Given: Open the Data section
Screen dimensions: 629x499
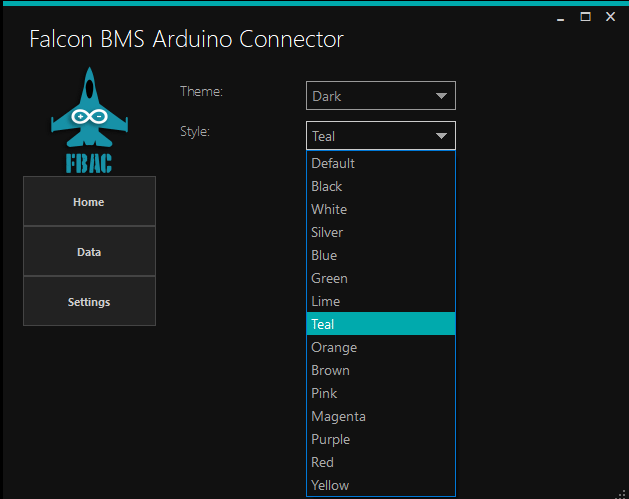Looking at the screenshot, I should click(x=89, y=252).
